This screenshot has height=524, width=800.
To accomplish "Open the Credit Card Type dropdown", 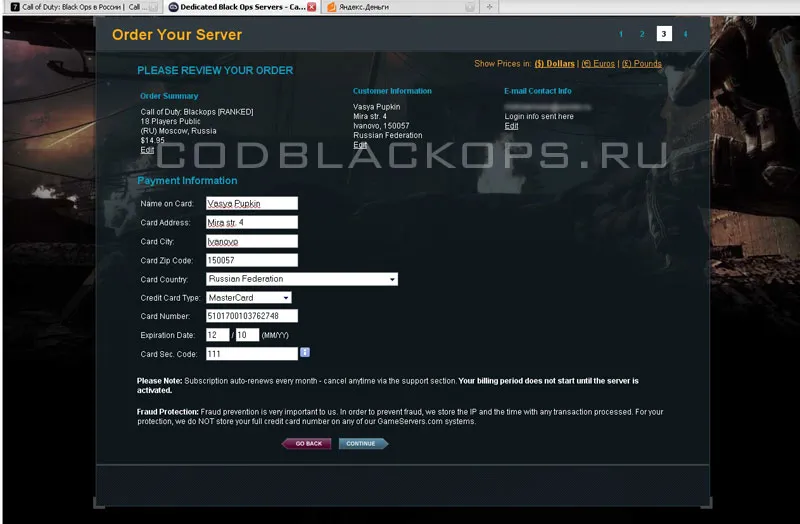I will [249, 297].
